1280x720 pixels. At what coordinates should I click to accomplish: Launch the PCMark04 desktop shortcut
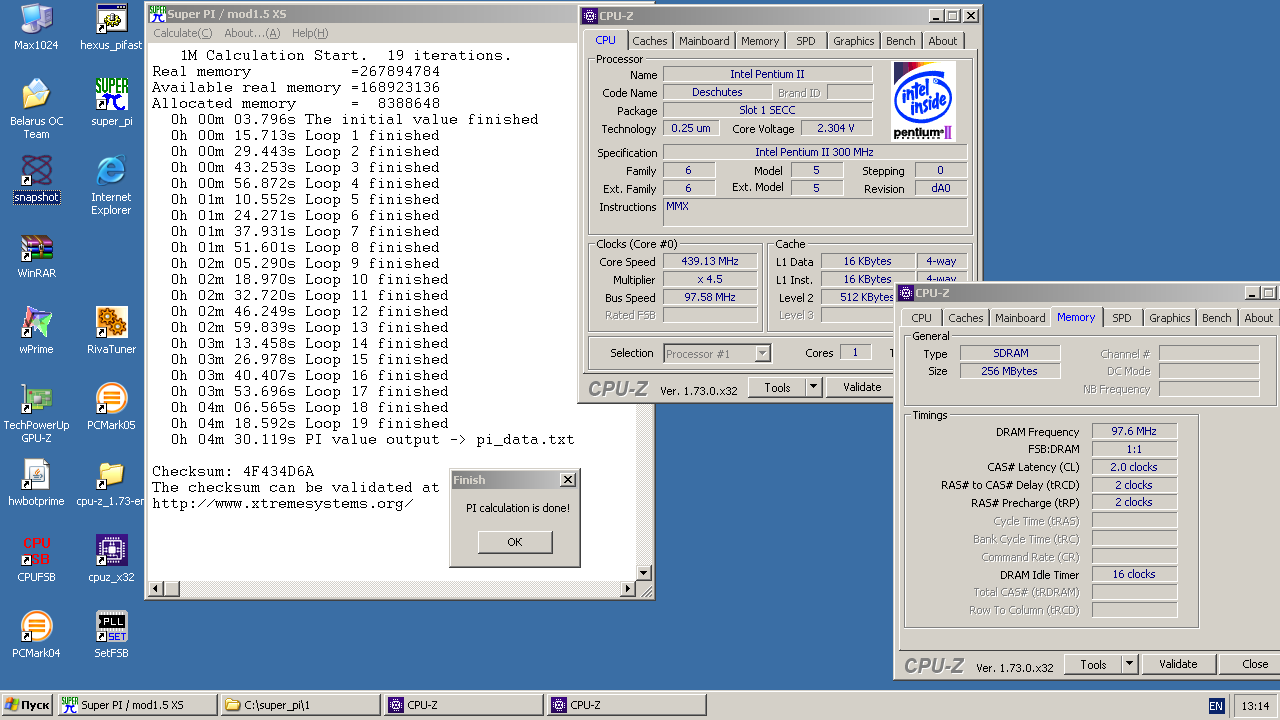pos(36,626)
